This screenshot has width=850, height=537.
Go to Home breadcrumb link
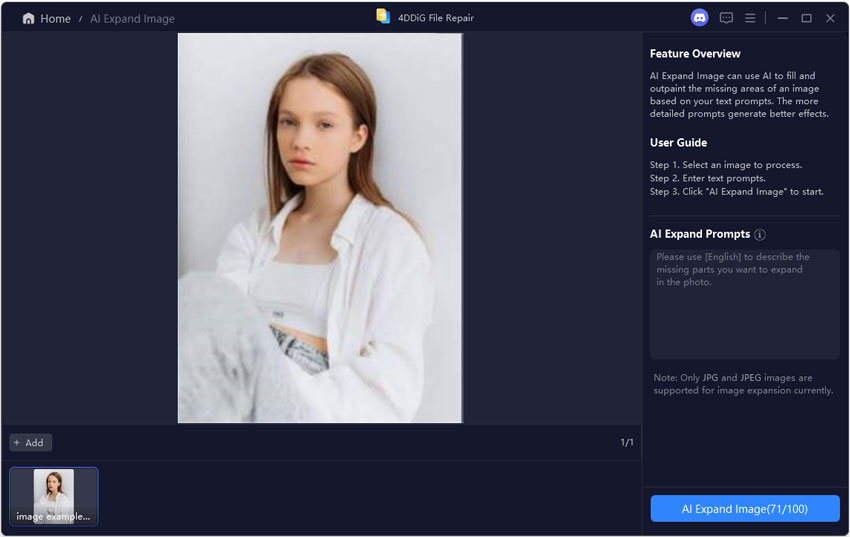tap(55, 18)
